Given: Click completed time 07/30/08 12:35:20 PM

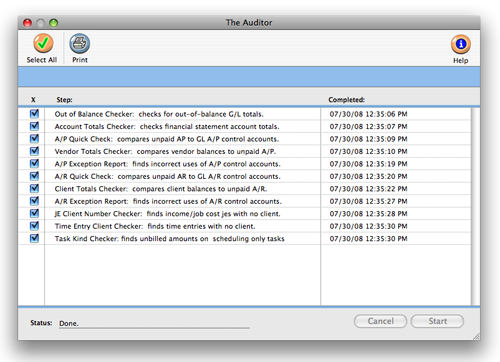Looking at the screenshot, I should click(368, 176).
